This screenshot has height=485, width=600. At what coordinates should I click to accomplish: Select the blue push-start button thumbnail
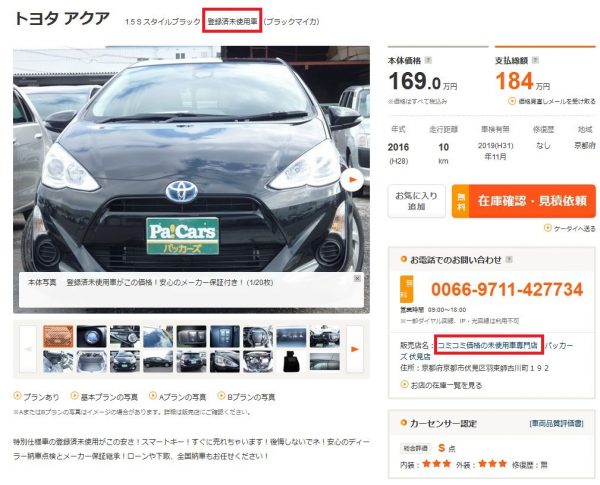(91, 336)
